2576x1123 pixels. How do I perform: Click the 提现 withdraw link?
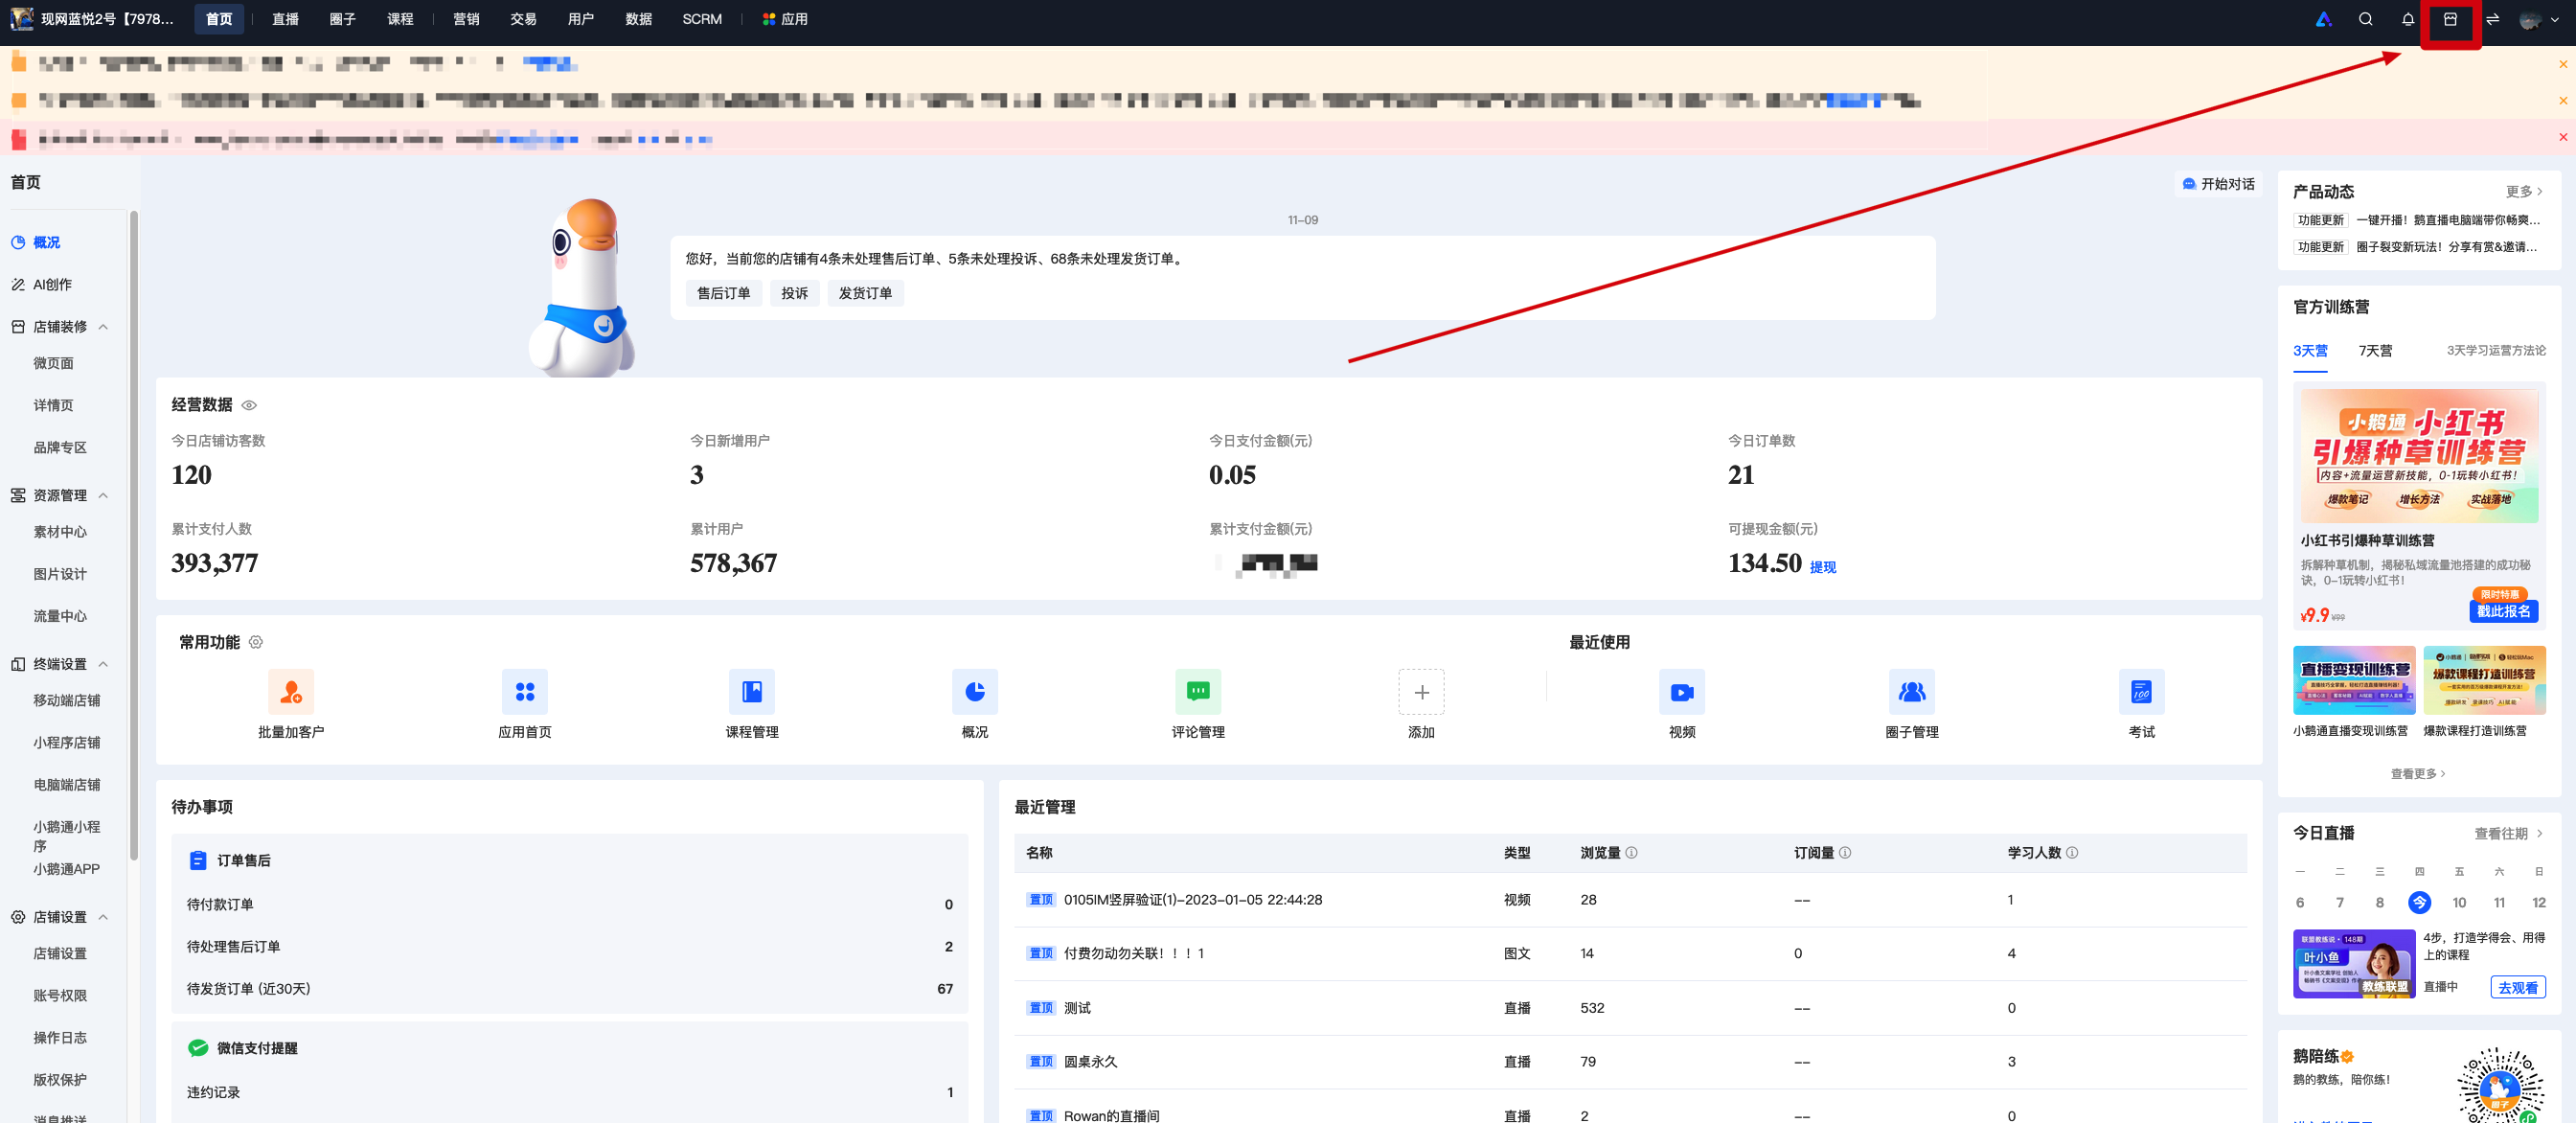coord(1822,567)
